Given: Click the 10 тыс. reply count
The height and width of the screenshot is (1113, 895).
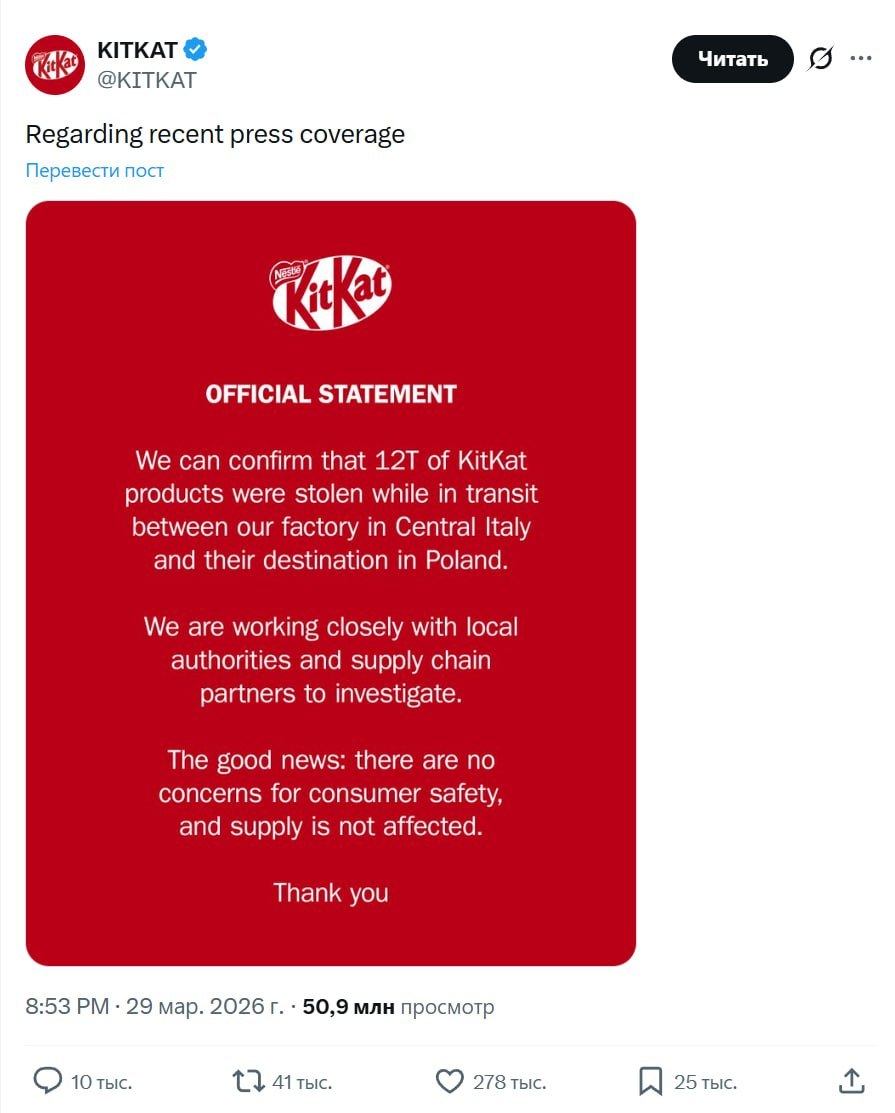Looking at the screenshot, I should point(101,1082).
